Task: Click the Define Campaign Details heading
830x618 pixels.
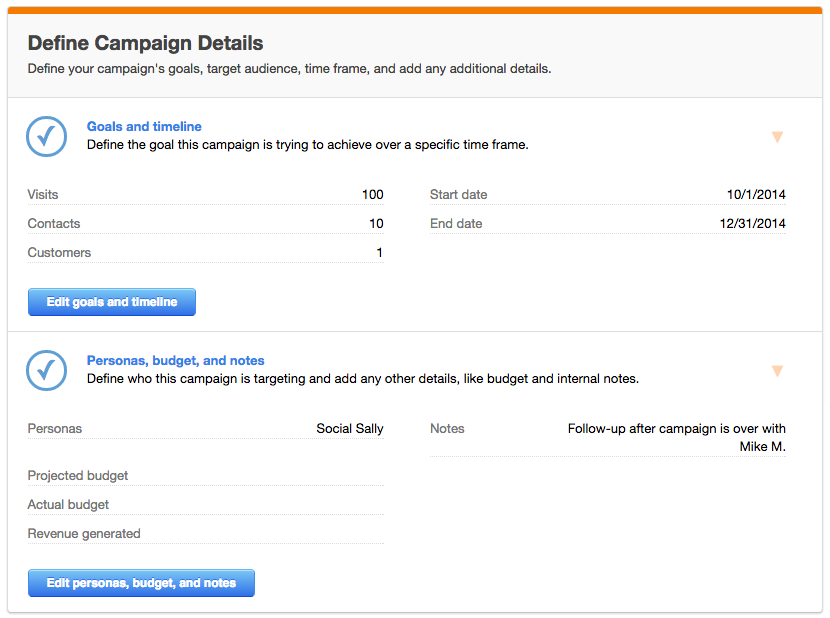Action: pyautogui.click(x=145, y=43)
